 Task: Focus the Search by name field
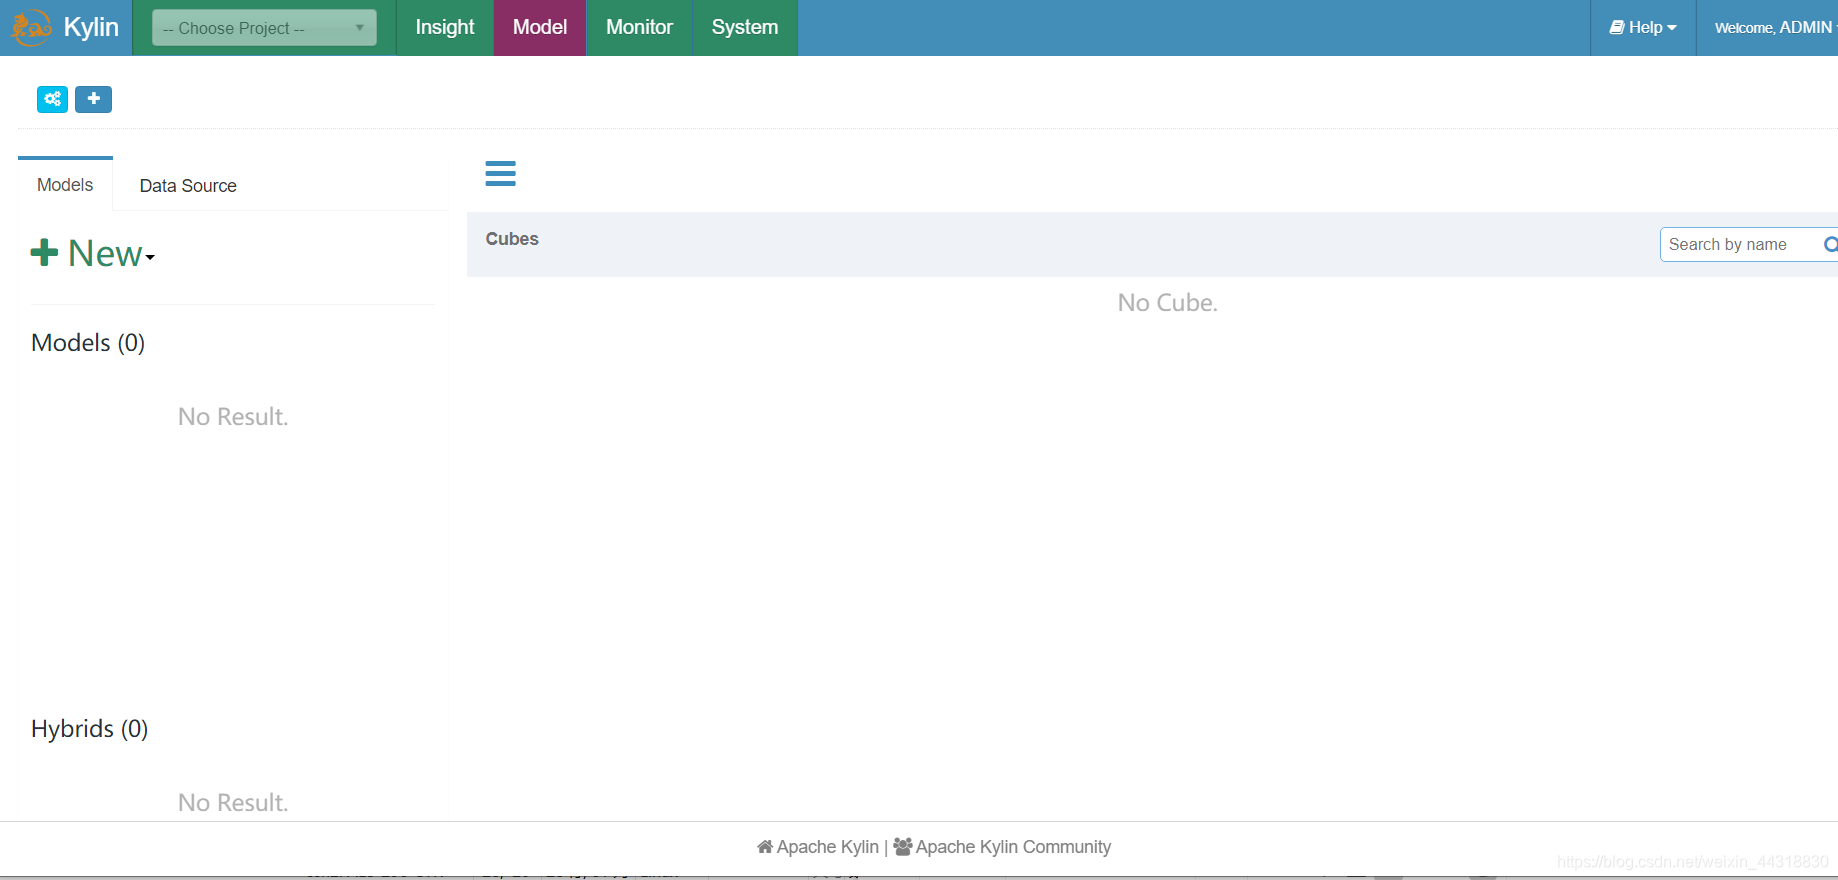point(1748,244)
